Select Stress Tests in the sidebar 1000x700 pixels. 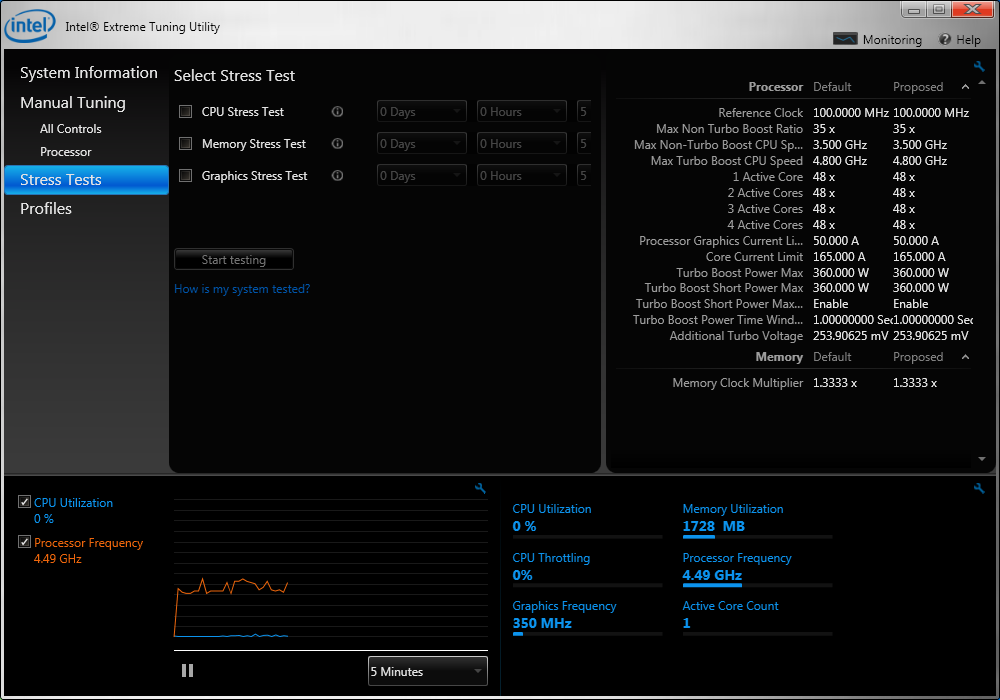[x=86, y=180]
